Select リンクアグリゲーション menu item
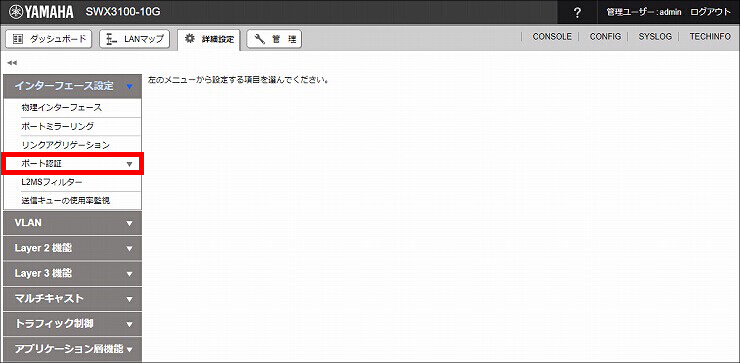The image size is (740, 363). 72,144
